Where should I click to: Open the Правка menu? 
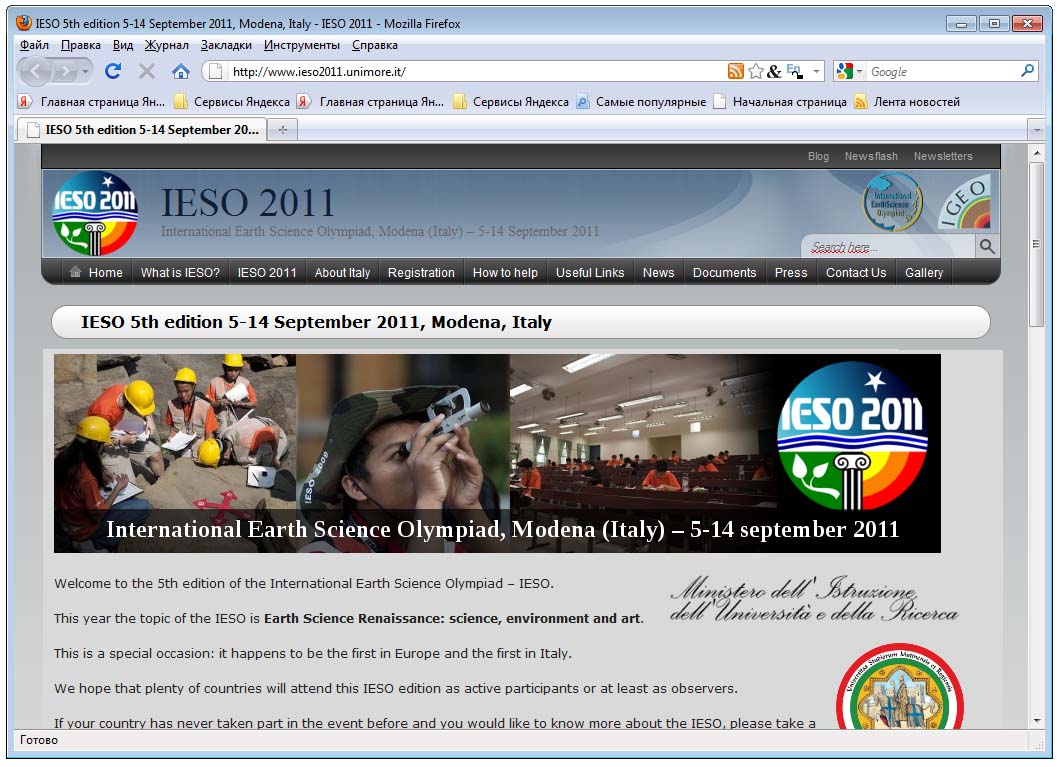click(x=81, y=45)
